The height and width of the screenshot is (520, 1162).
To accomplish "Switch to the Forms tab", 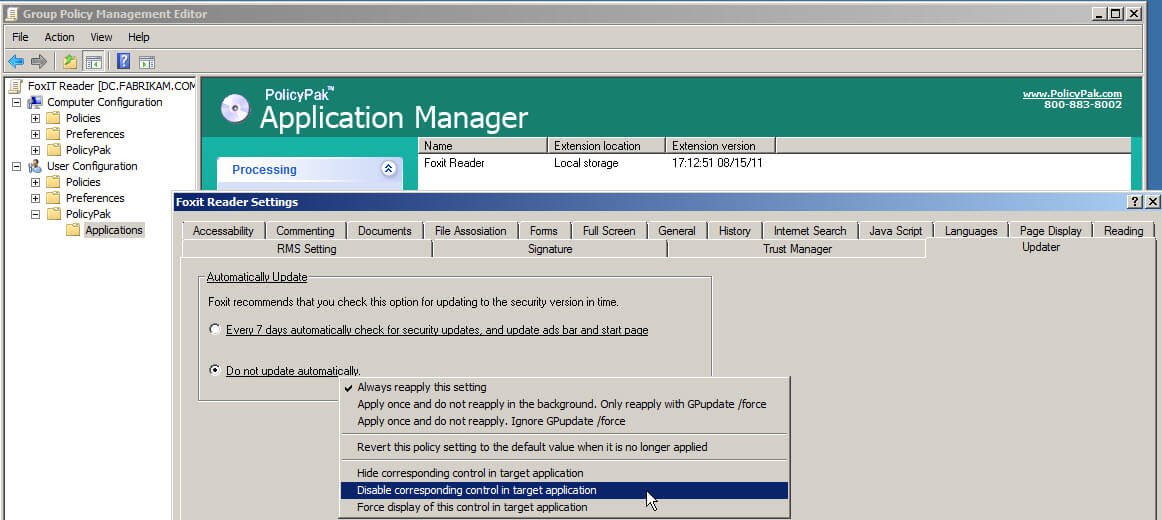I will 544,231.
